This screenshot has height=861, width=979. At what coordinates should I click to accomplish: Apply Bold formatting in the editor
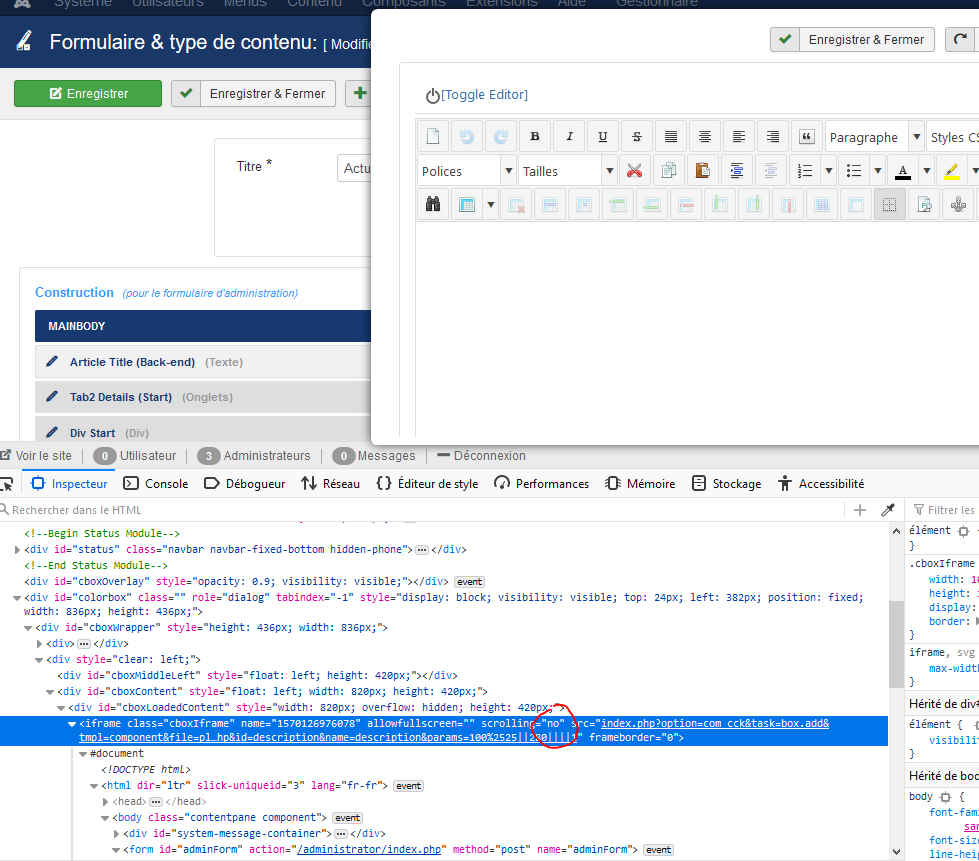point(534,136)
